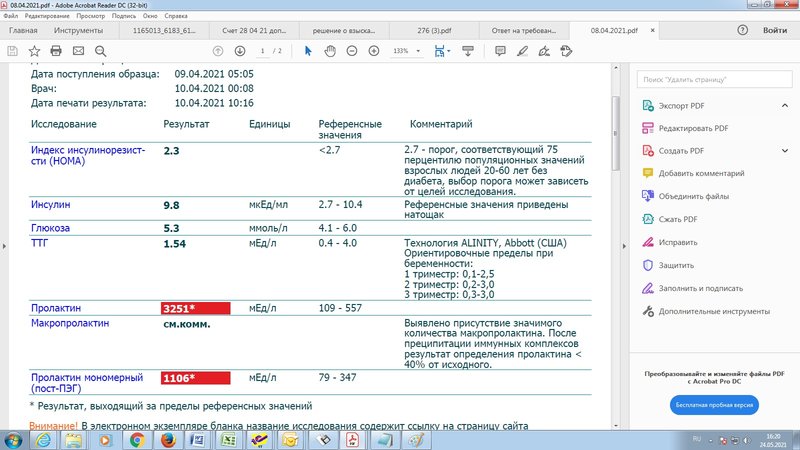Switch to Счет 28 04 21 tab
The width and height of the screenshot is (800, 450).
[x=254, y=30]
